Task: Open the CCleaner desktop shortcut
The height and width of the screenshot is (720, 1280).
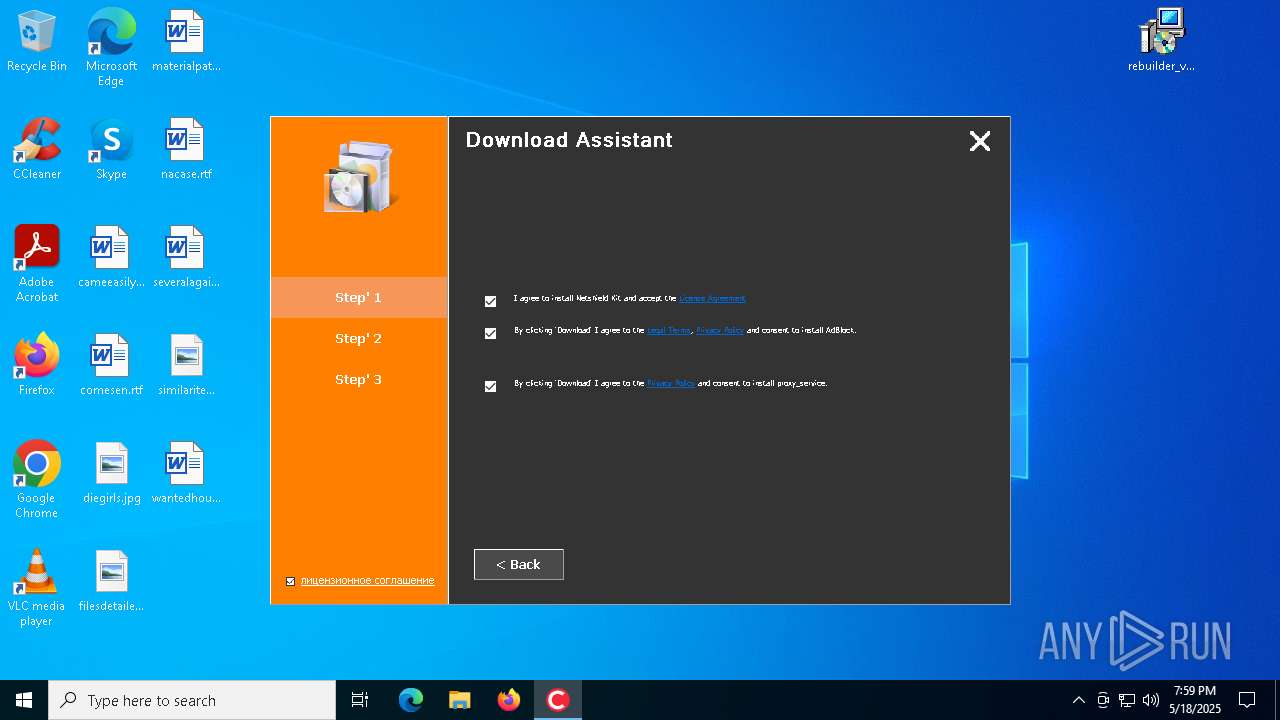Action: click(x=37, y=150)
